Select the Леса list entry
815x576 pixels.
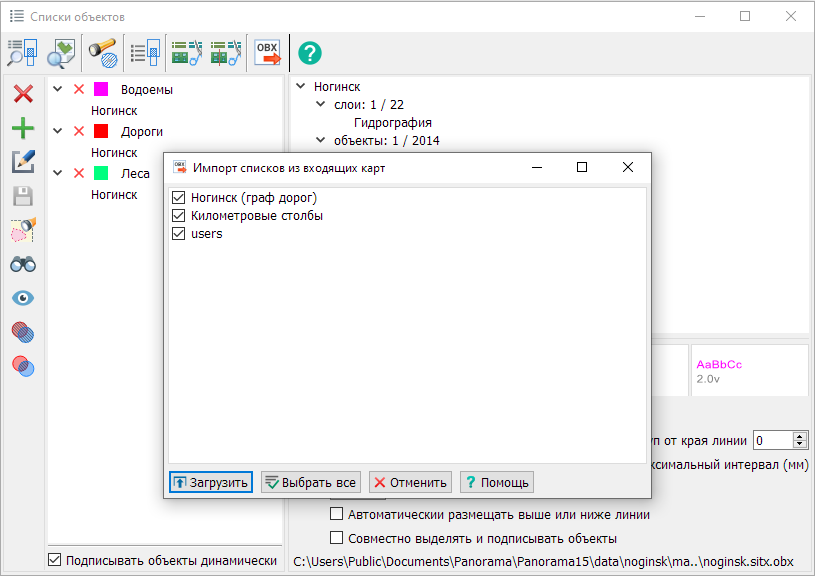135,174
